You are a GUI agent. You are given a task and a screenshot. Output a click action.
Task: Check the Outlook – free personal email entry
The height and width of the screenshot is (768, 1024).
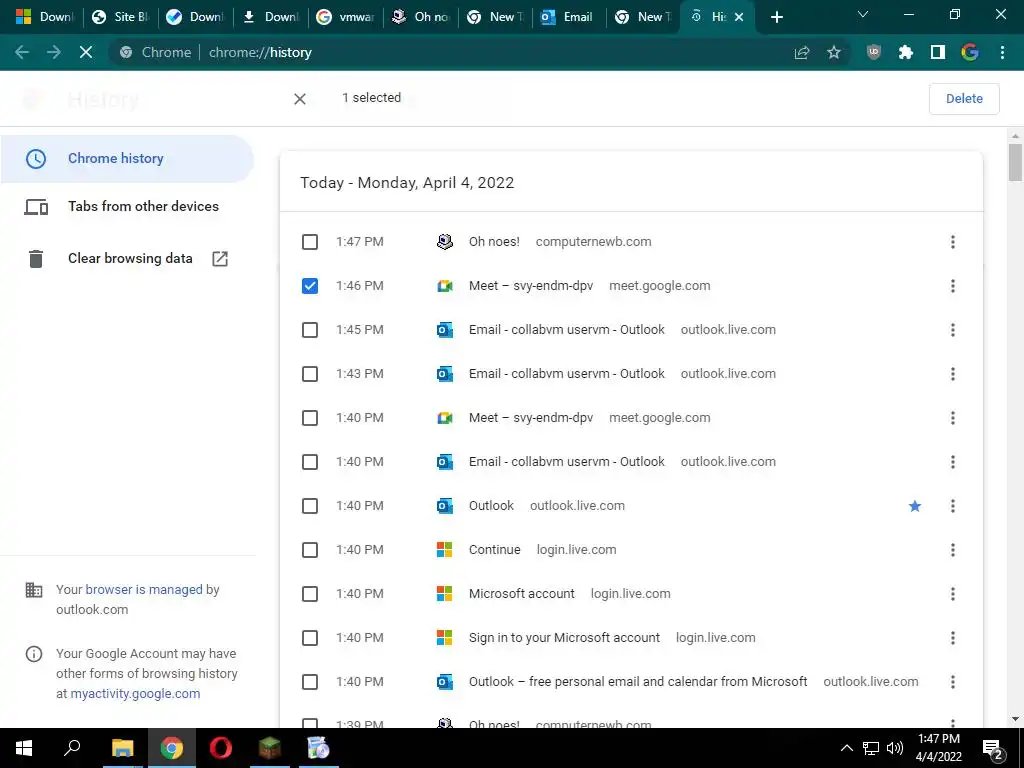[x=310, y=682]
